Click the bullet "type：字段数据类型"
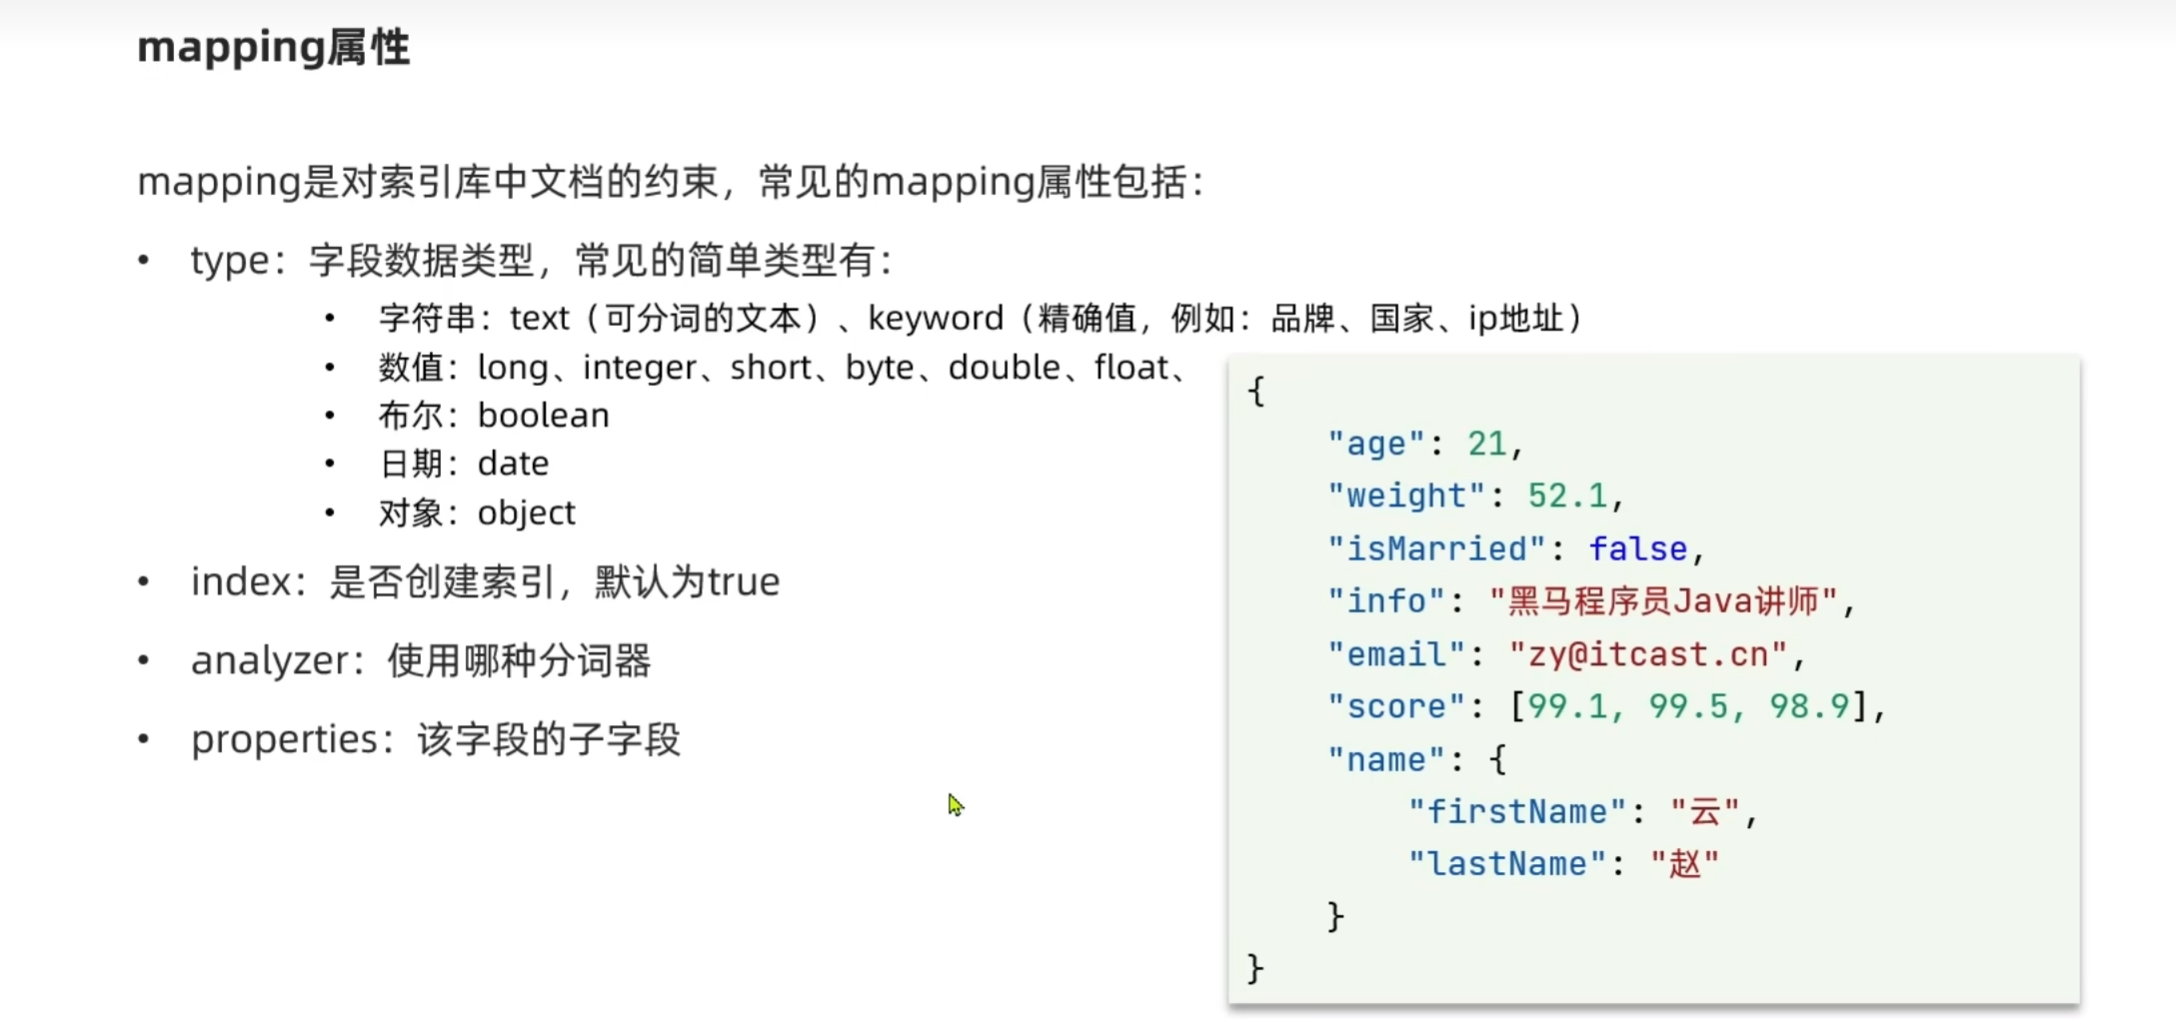The width and height of the screenshot is (2176, 1035). pos(541,261)
